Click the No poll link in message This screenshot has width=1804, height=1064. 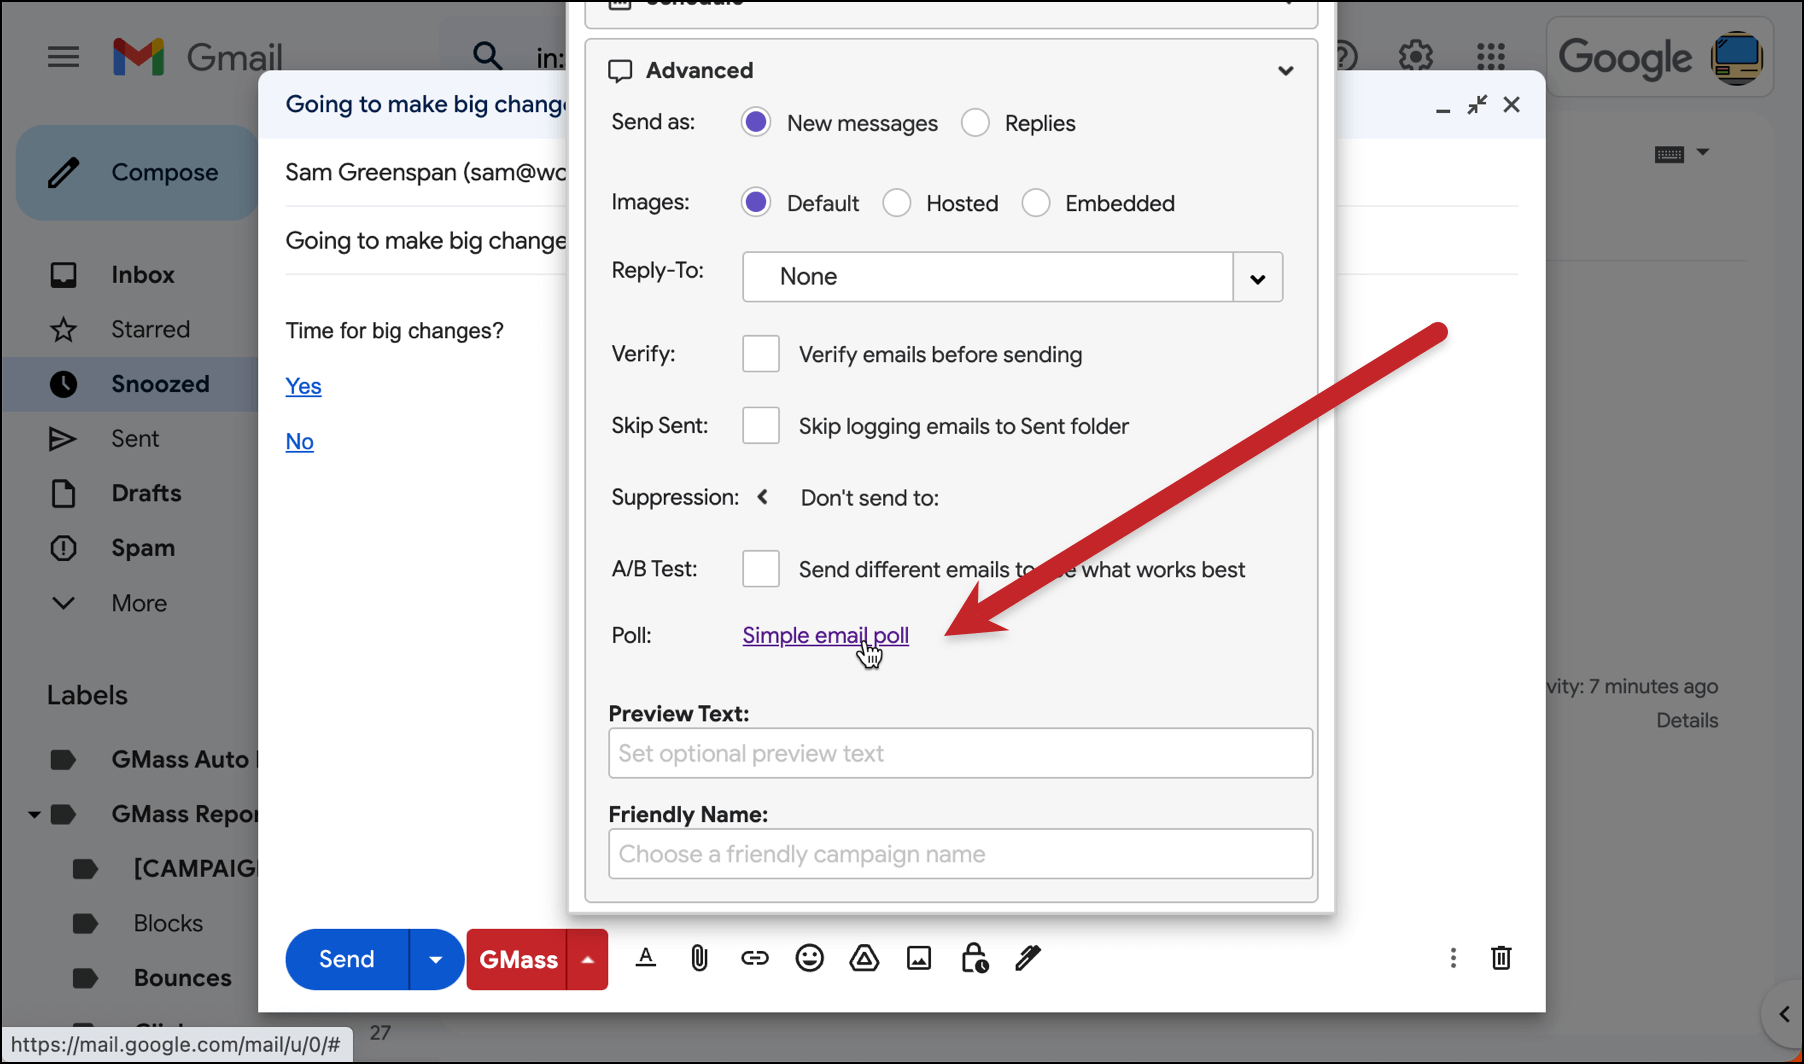point(299,441)
